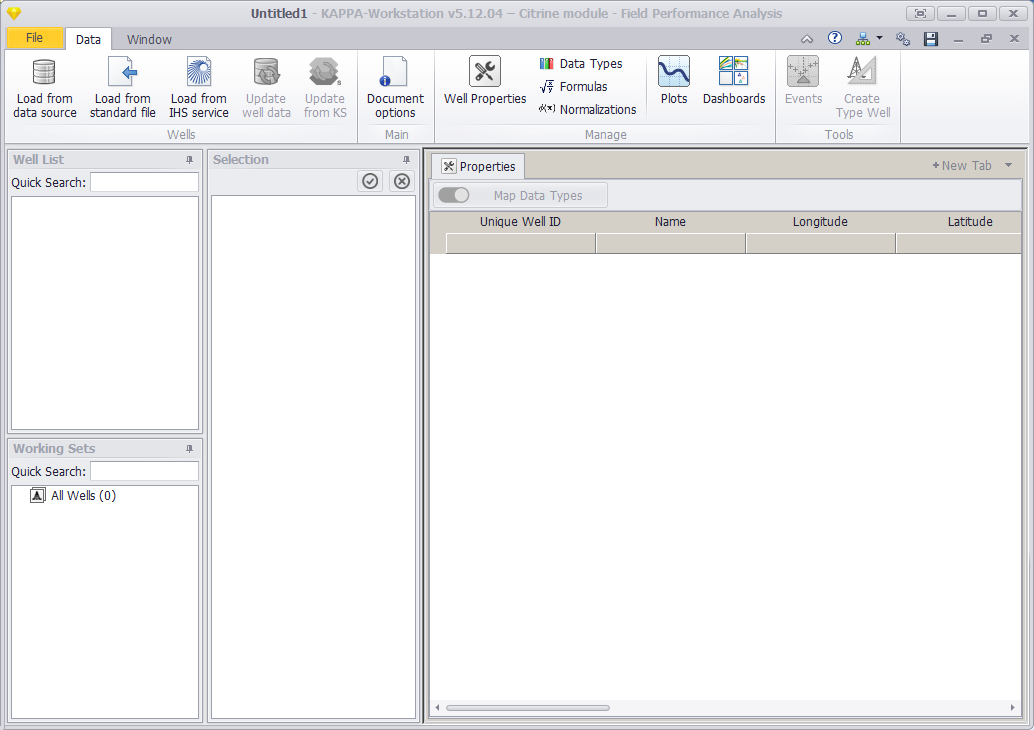Toggle the Map Data Types switch
Screen dimensions: 1034x730
454,195
